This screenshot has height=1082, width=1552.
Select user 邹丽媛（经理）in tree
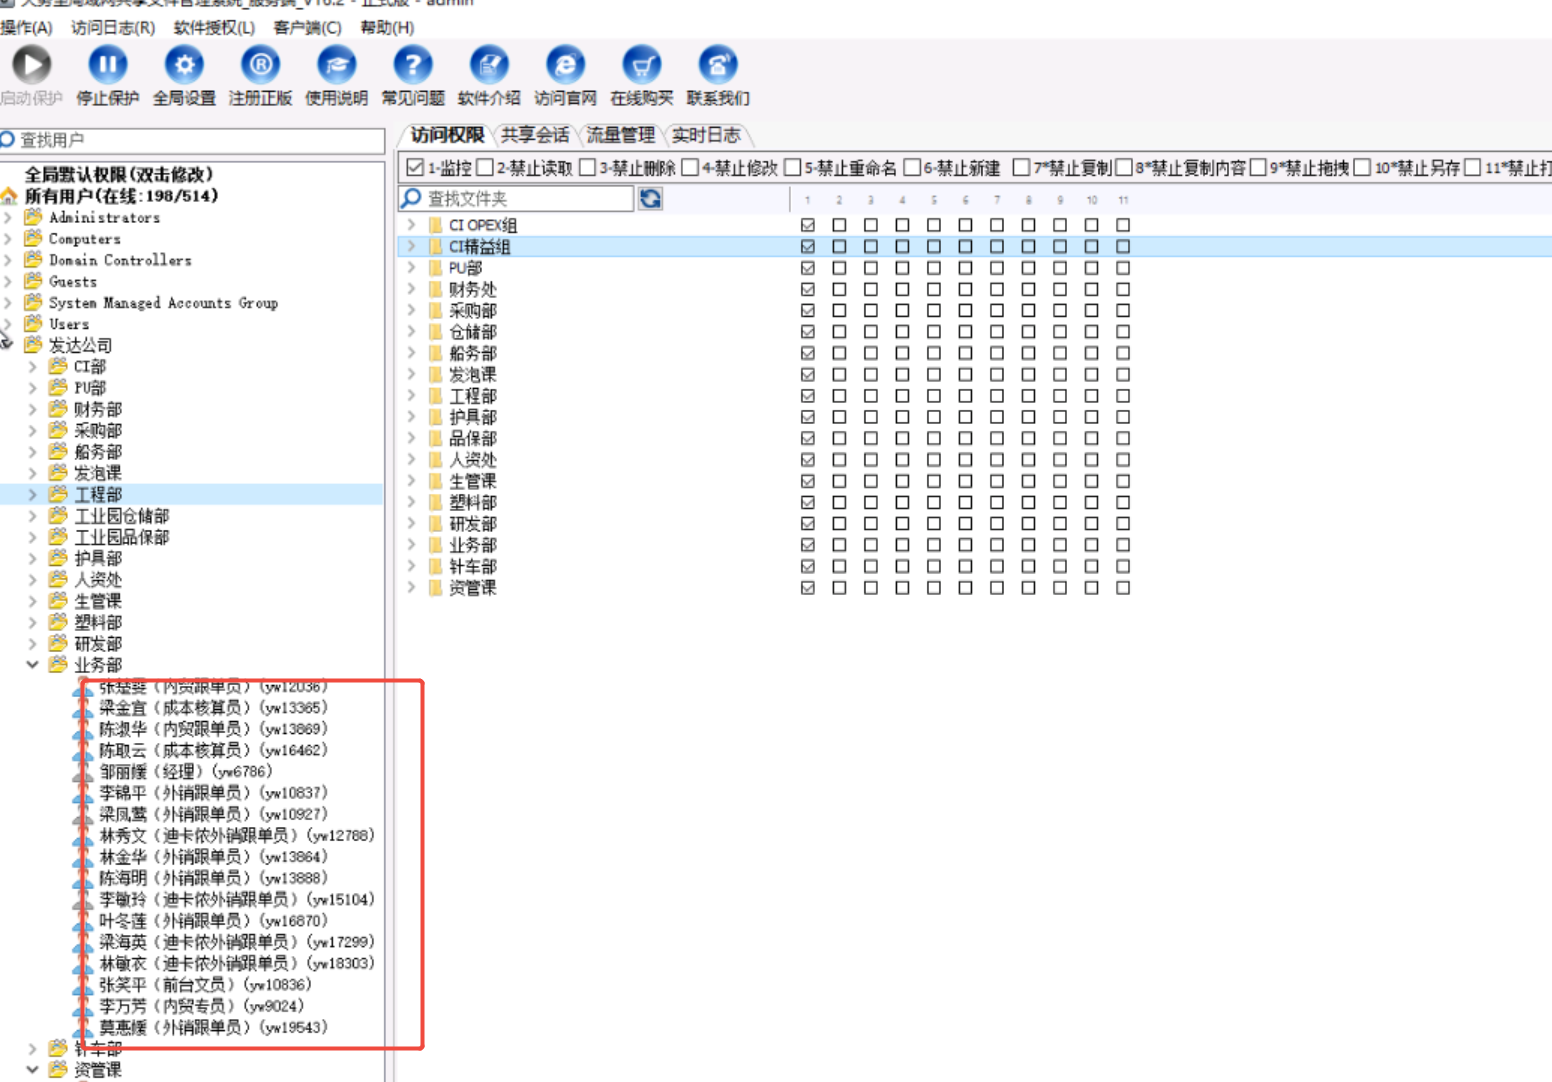tap(185, 771)
